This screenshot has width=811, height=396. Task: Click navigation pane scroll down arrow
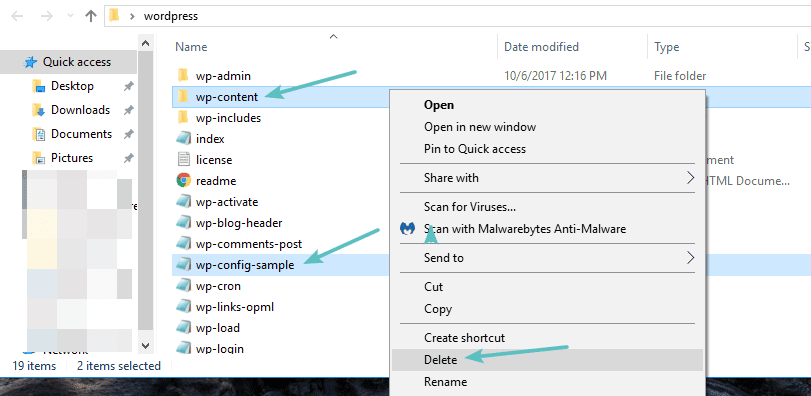tap(145, 345)
